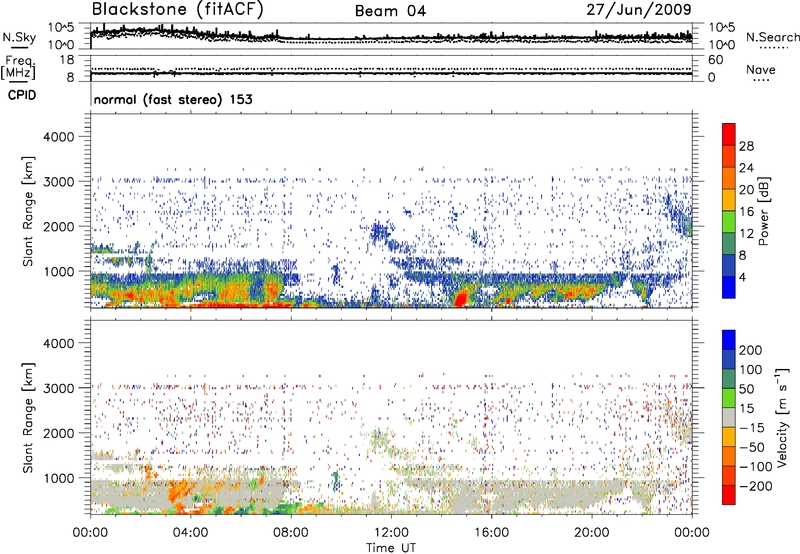Screen dimensions: 800x554
Task: Click the '-100' Velocity color bar tick
Action: coord(755,467)
